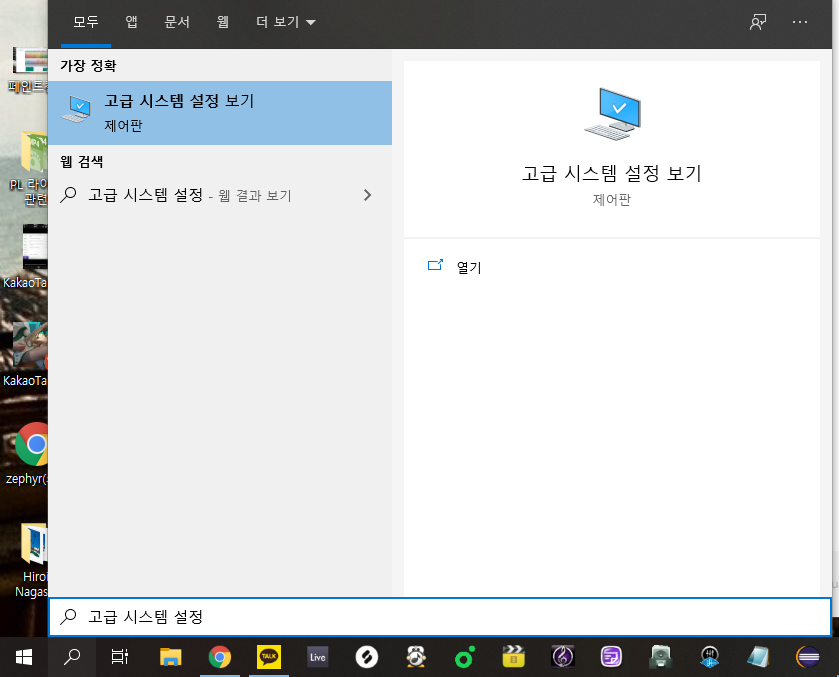Launch the Live app from taskbar
The height and width of the screenshot is (677, 839).
[x=318, y=657]
